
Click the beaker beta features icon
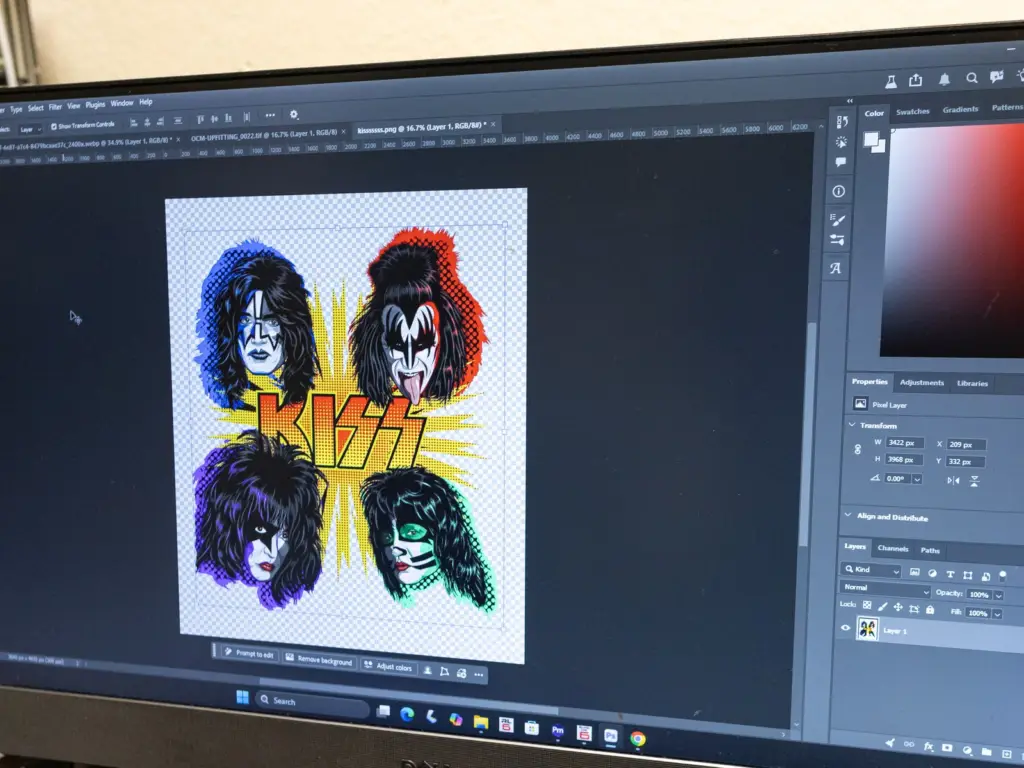point(891,81)
